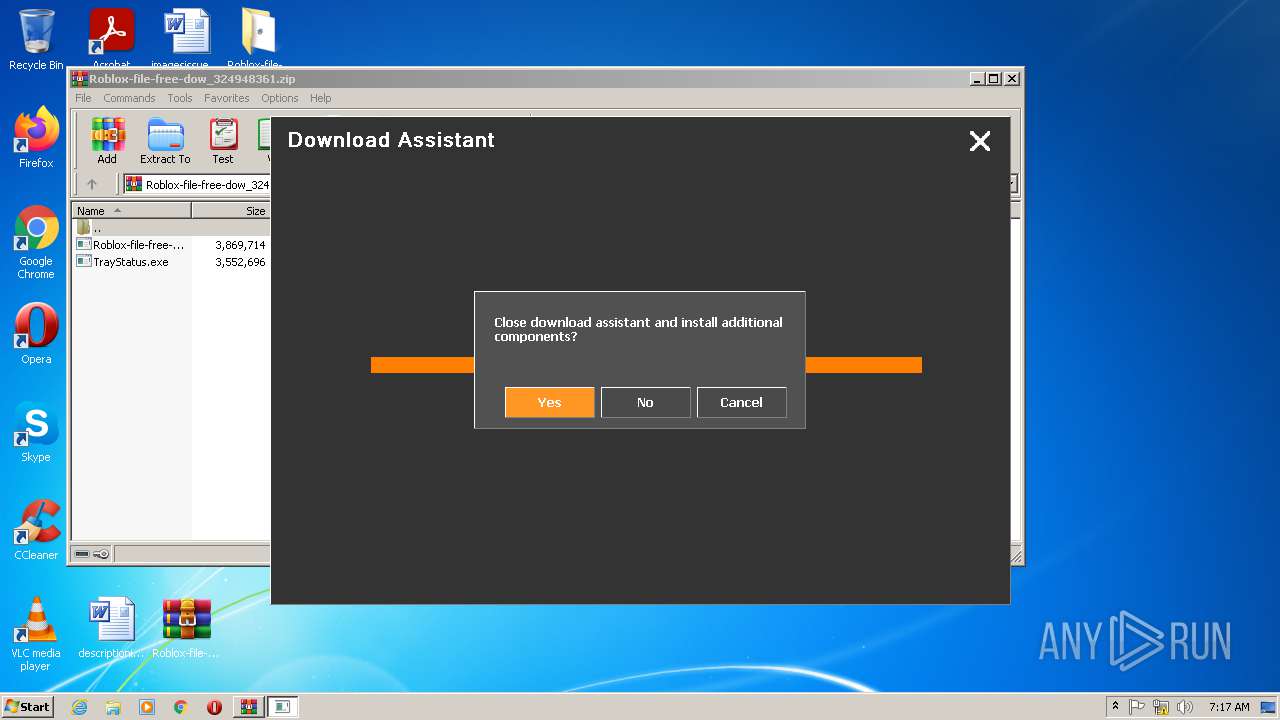The width and height of the screenshot is (1280, 720).
Task: Click the Firefox desktop shortcut
Action: 36,138
